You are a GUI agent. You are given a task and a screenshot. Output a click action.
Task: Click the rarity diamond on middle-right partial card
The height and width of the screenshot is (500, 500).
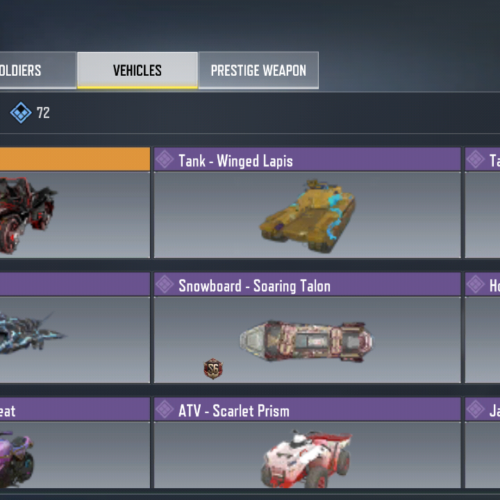pyautogui.click(x=475, y=285)
